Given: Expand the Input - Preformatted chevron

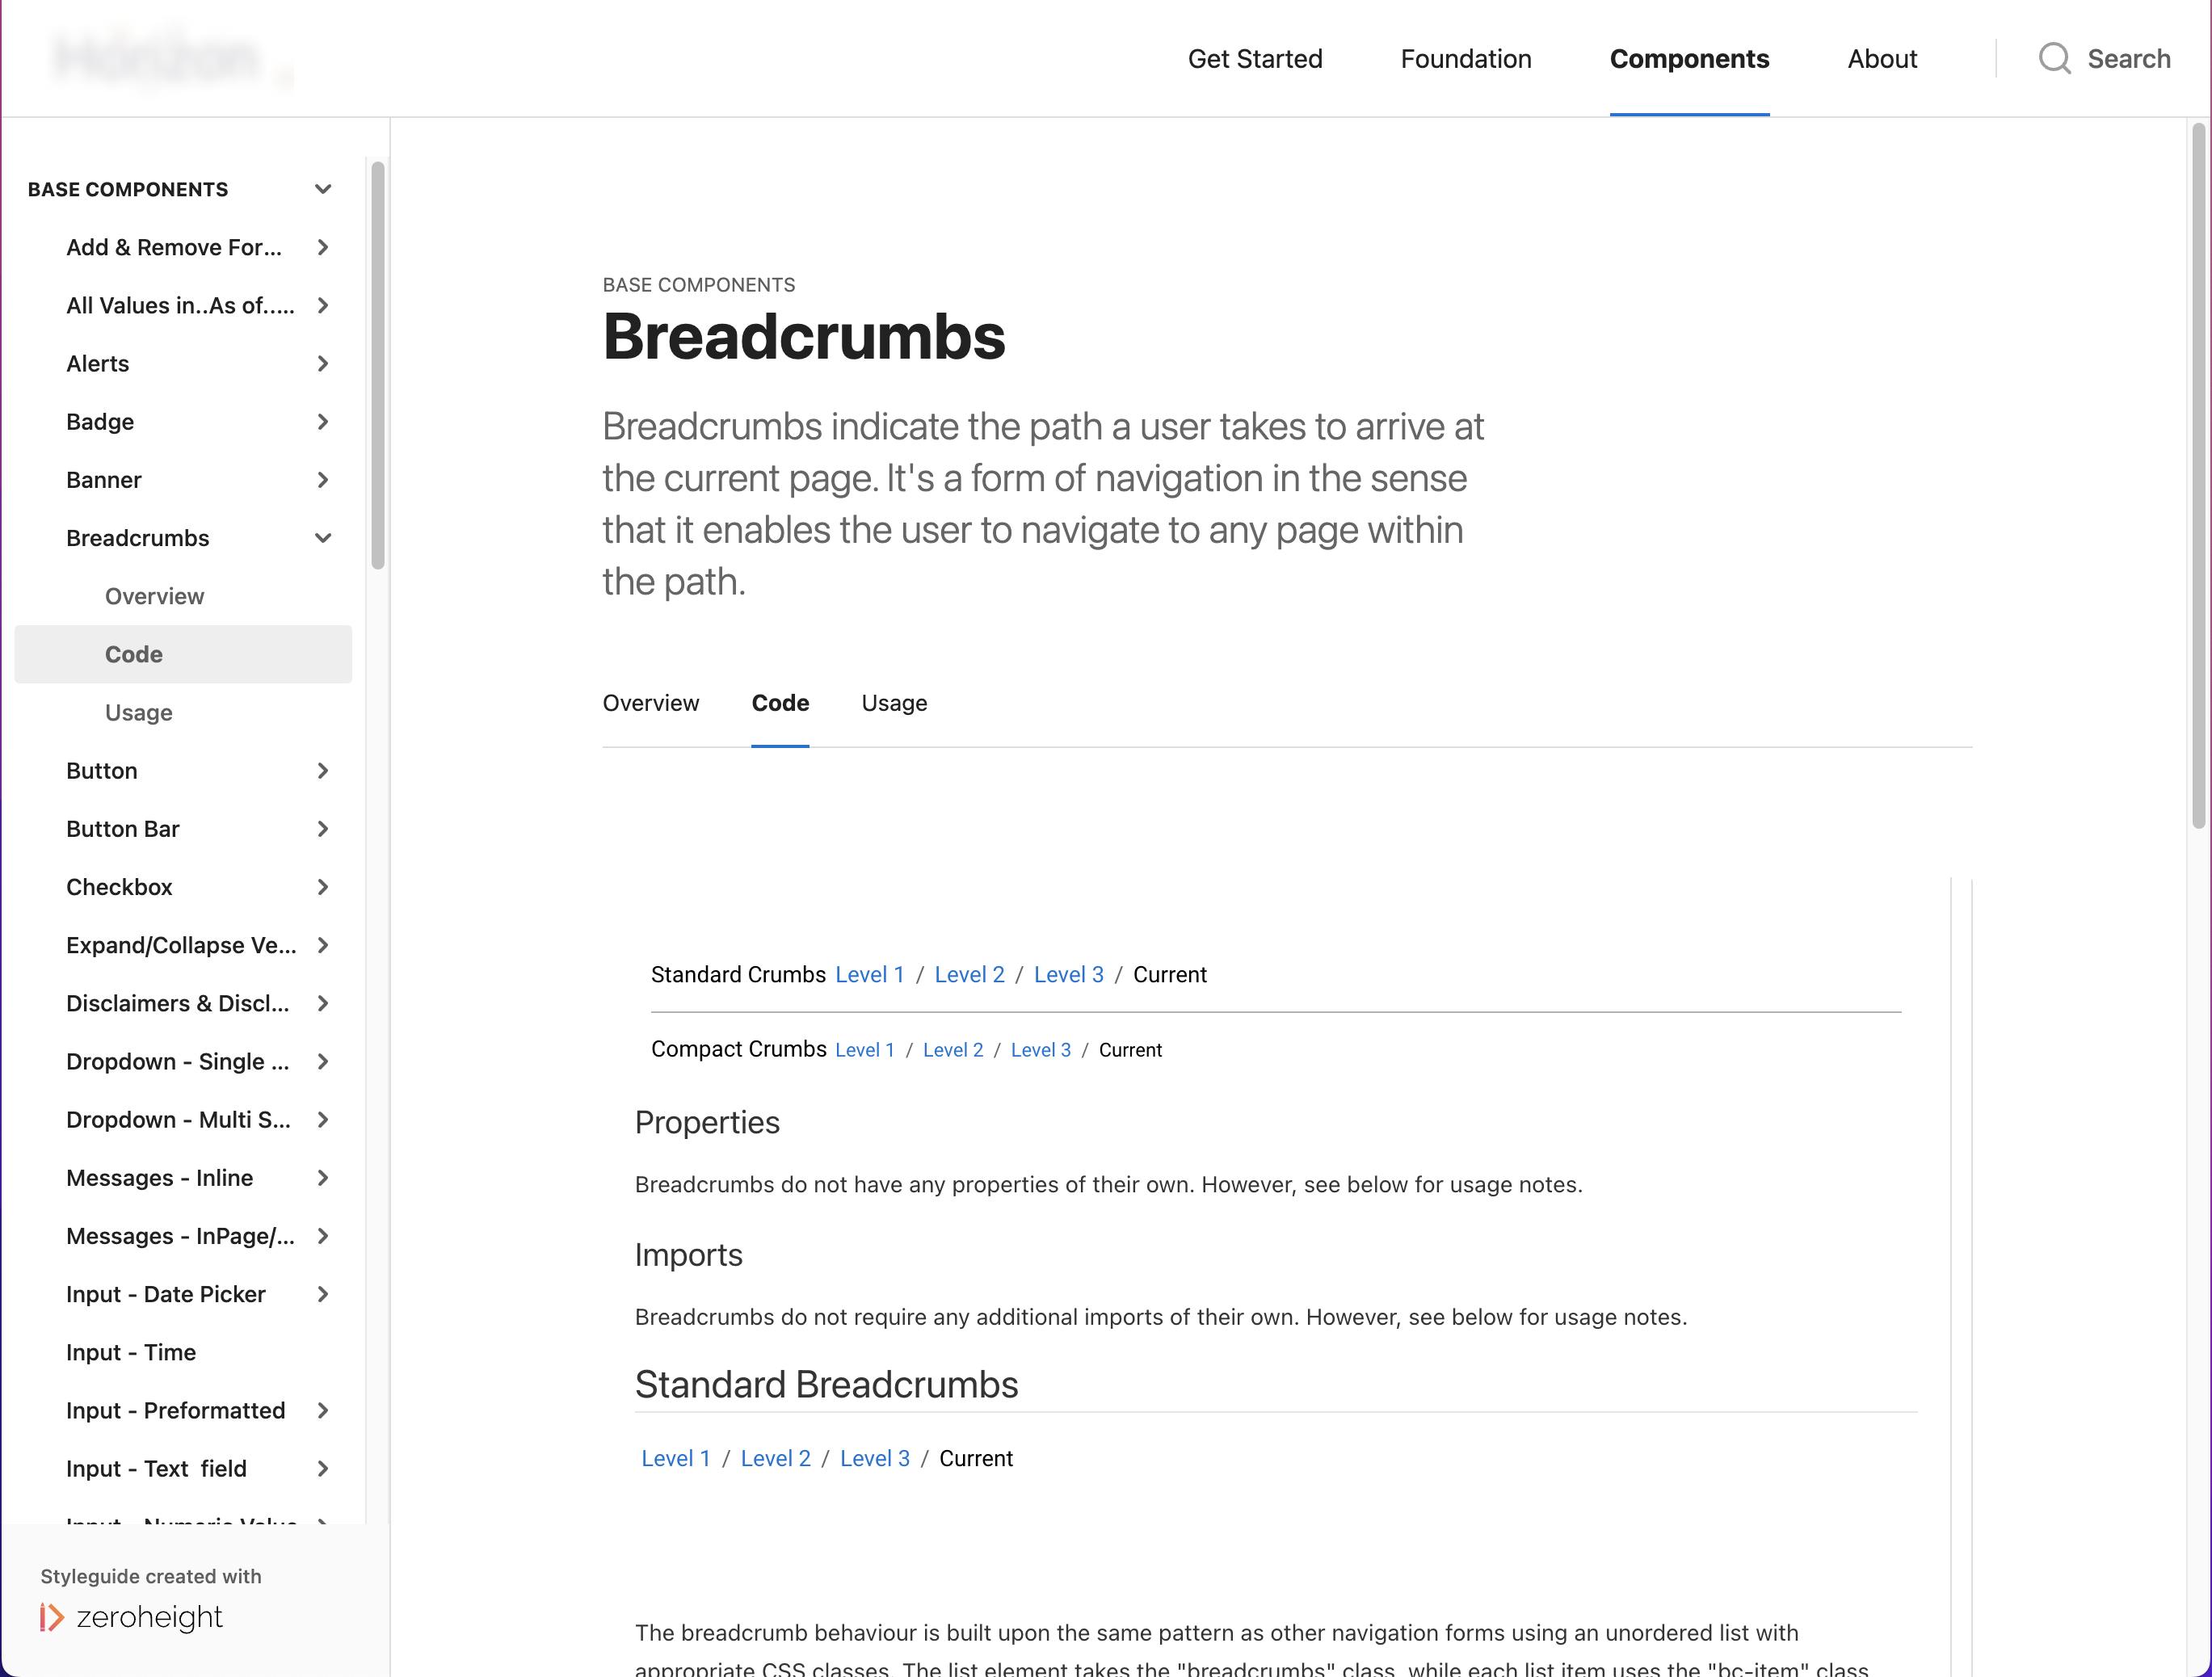Looking at the screenshot, I should [322, 1410].
